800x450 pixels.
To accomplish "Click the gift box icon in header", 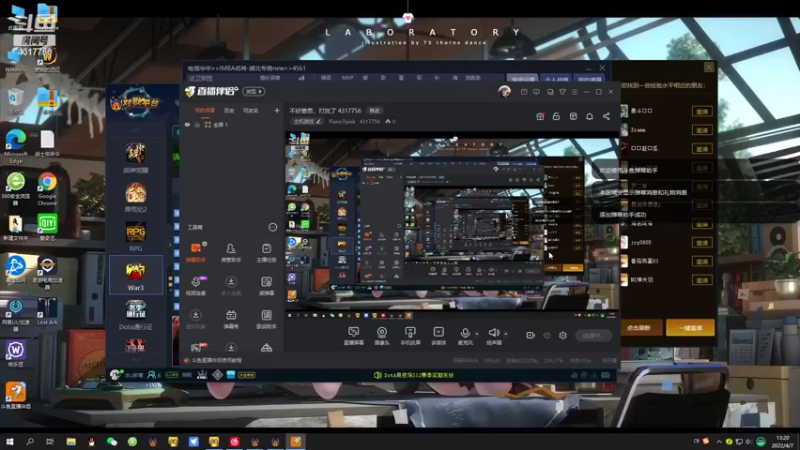I will [540, 116].
